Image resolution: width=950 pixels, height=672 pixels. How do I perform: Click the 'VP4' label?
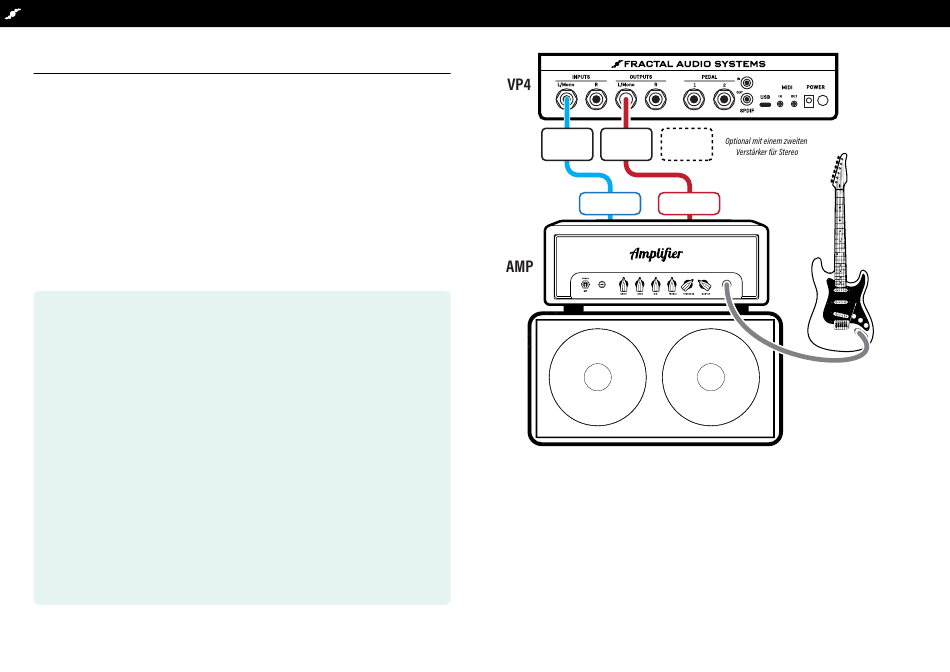[x=519, y=84]
